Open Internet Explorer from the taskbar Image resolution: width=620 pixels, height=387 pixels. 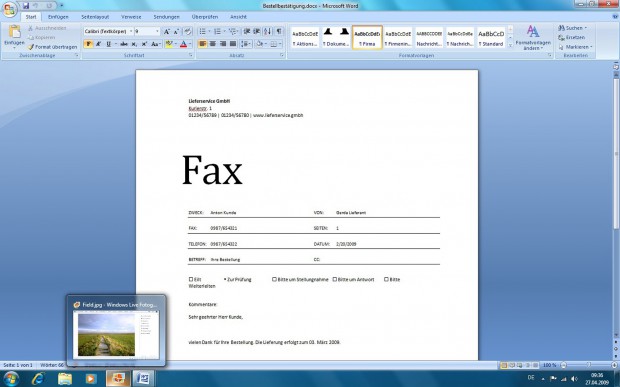(38, 379)
